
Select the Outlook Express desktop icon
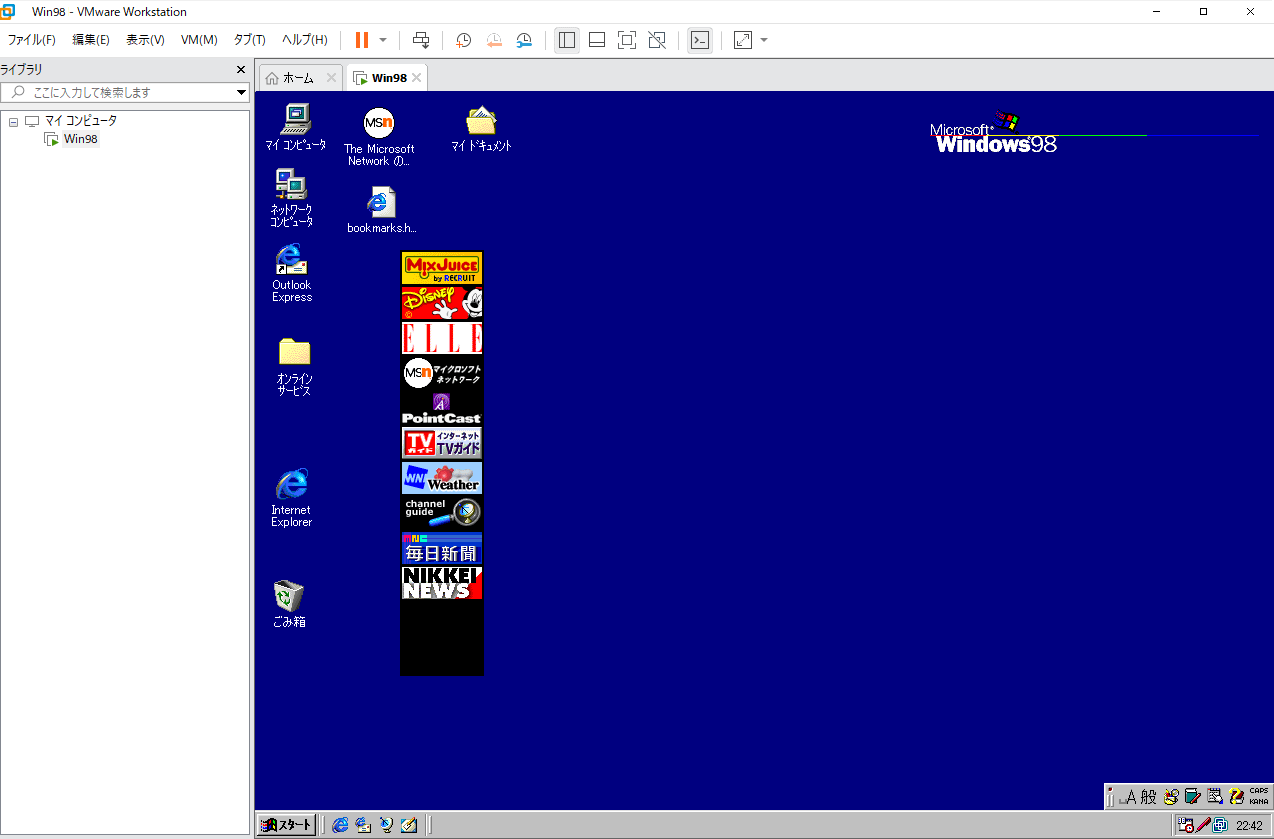click(x=291, y=273)
